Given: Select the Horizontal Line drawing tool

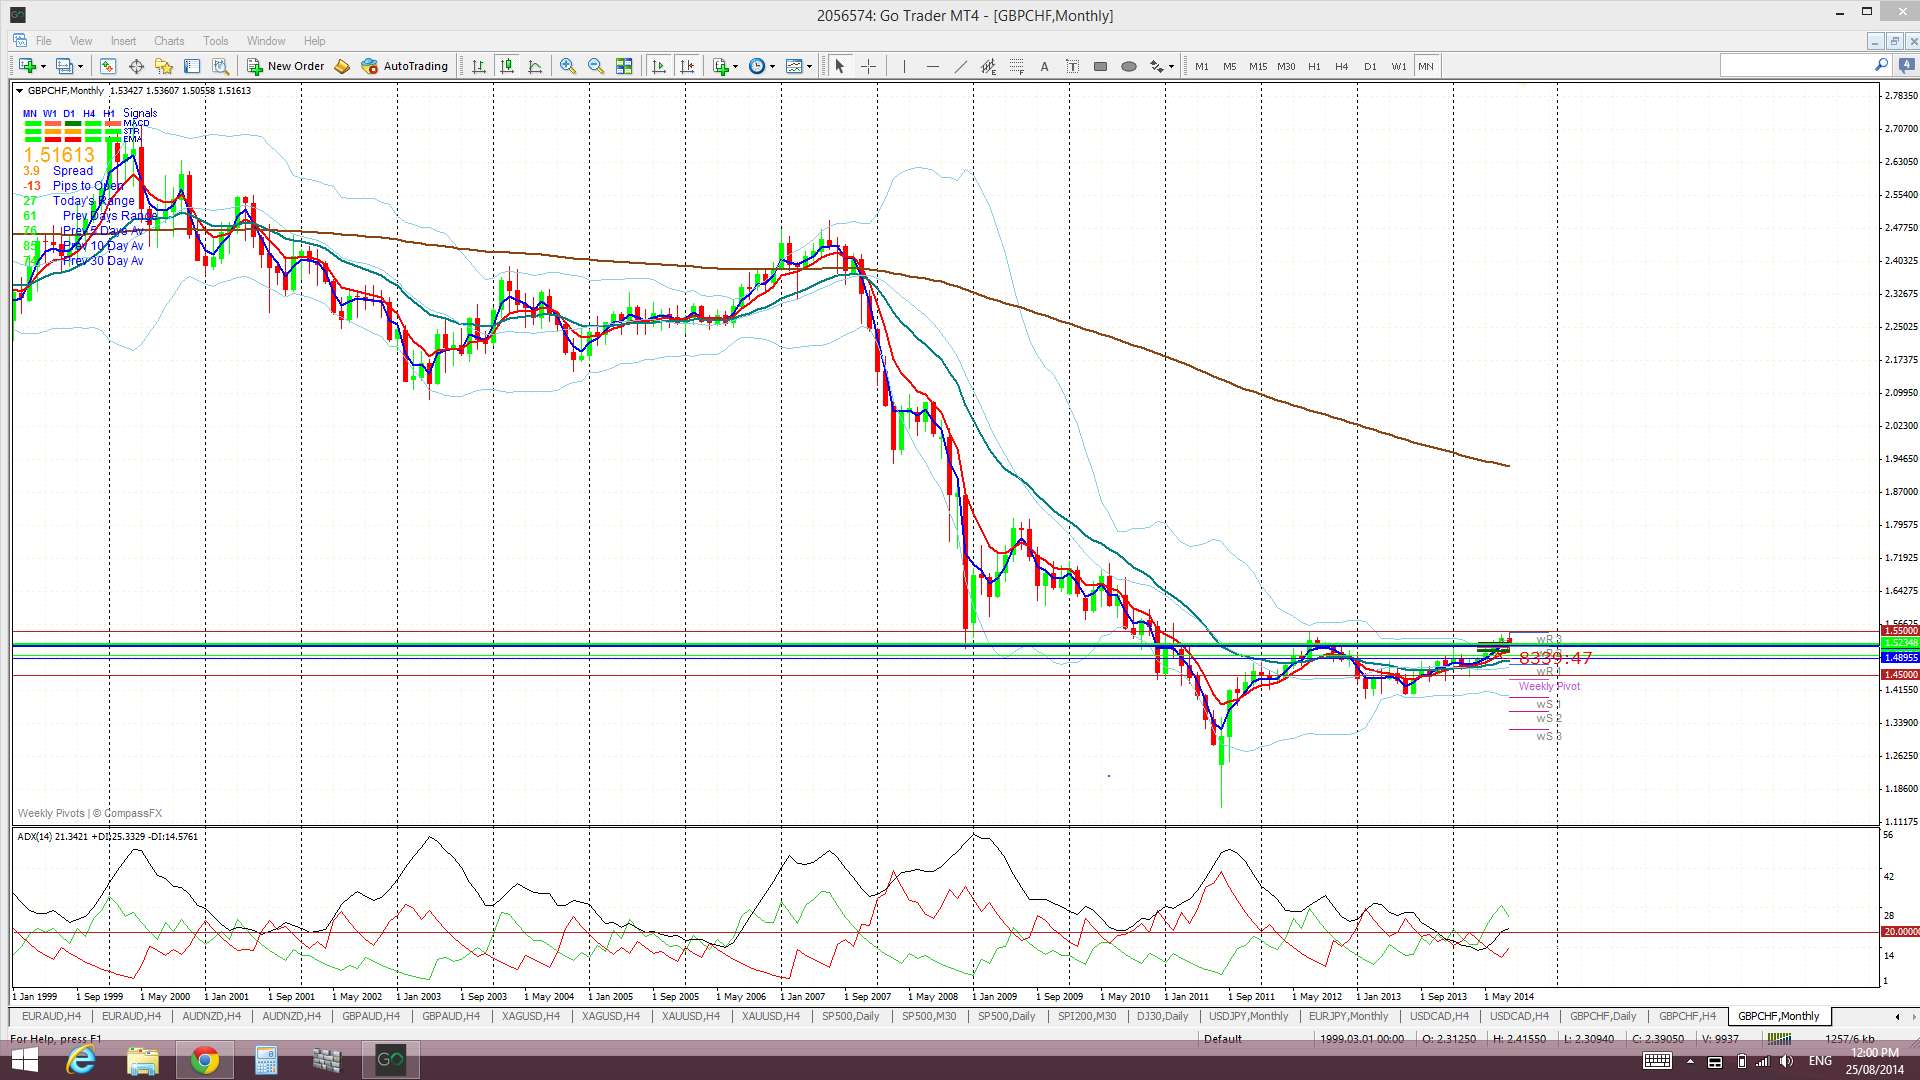Looking at the screenshot, I should [932, 66].
